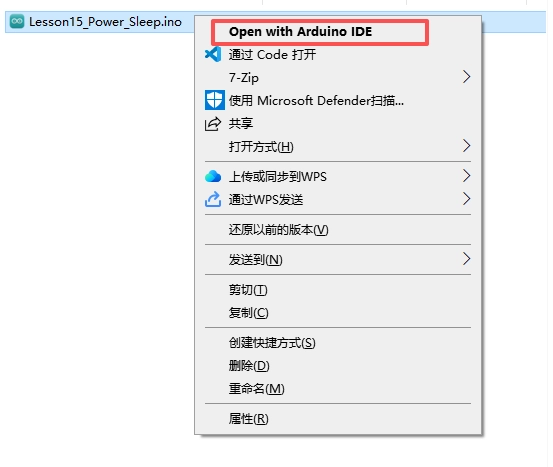The width and height of the screenshot is (553, 467).
Task: Click the Arduino file icon of Lesson15_Power_Sleep.ino
Action: pyautogui.click(x=17, y=22)
